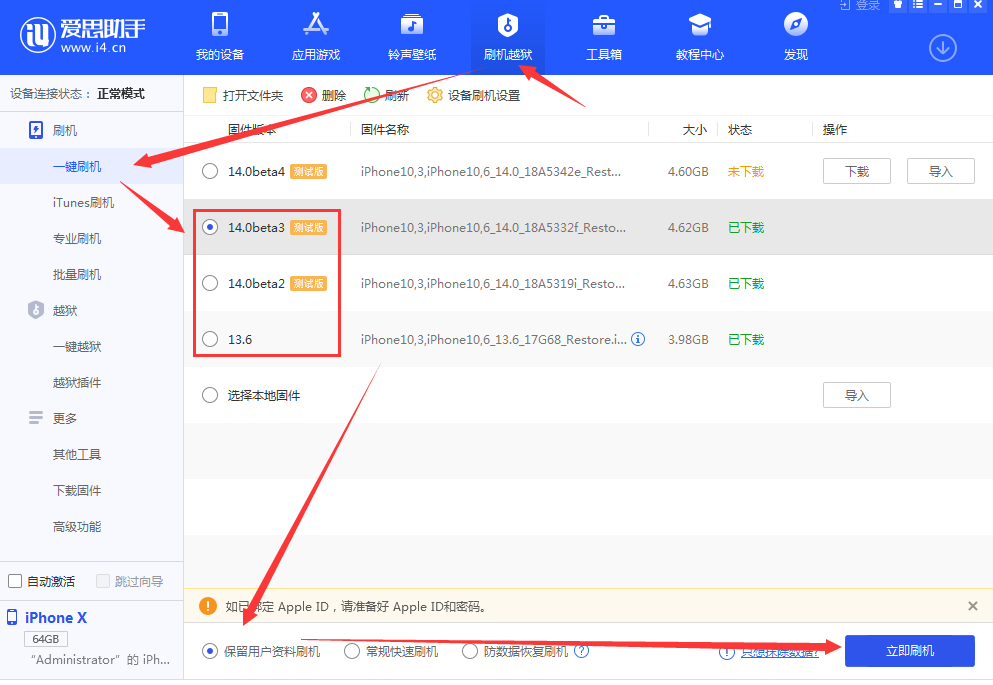Open the 铃声壁纸 ringtones and wallpapers section
This screenshot has height=685, width=993.
(x=412, y=37)
